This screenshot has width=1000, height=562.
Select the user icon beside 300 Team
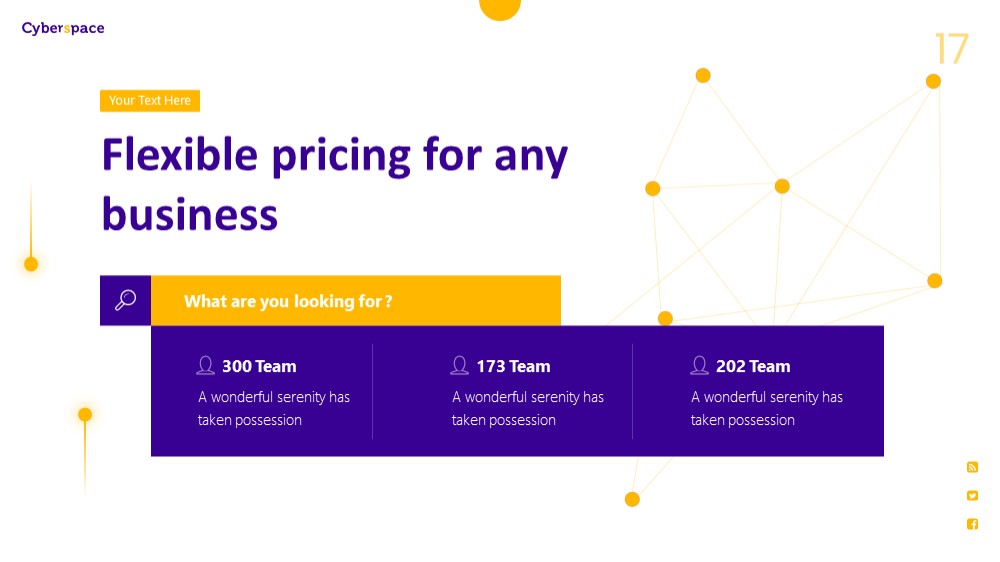coord(205,366)
